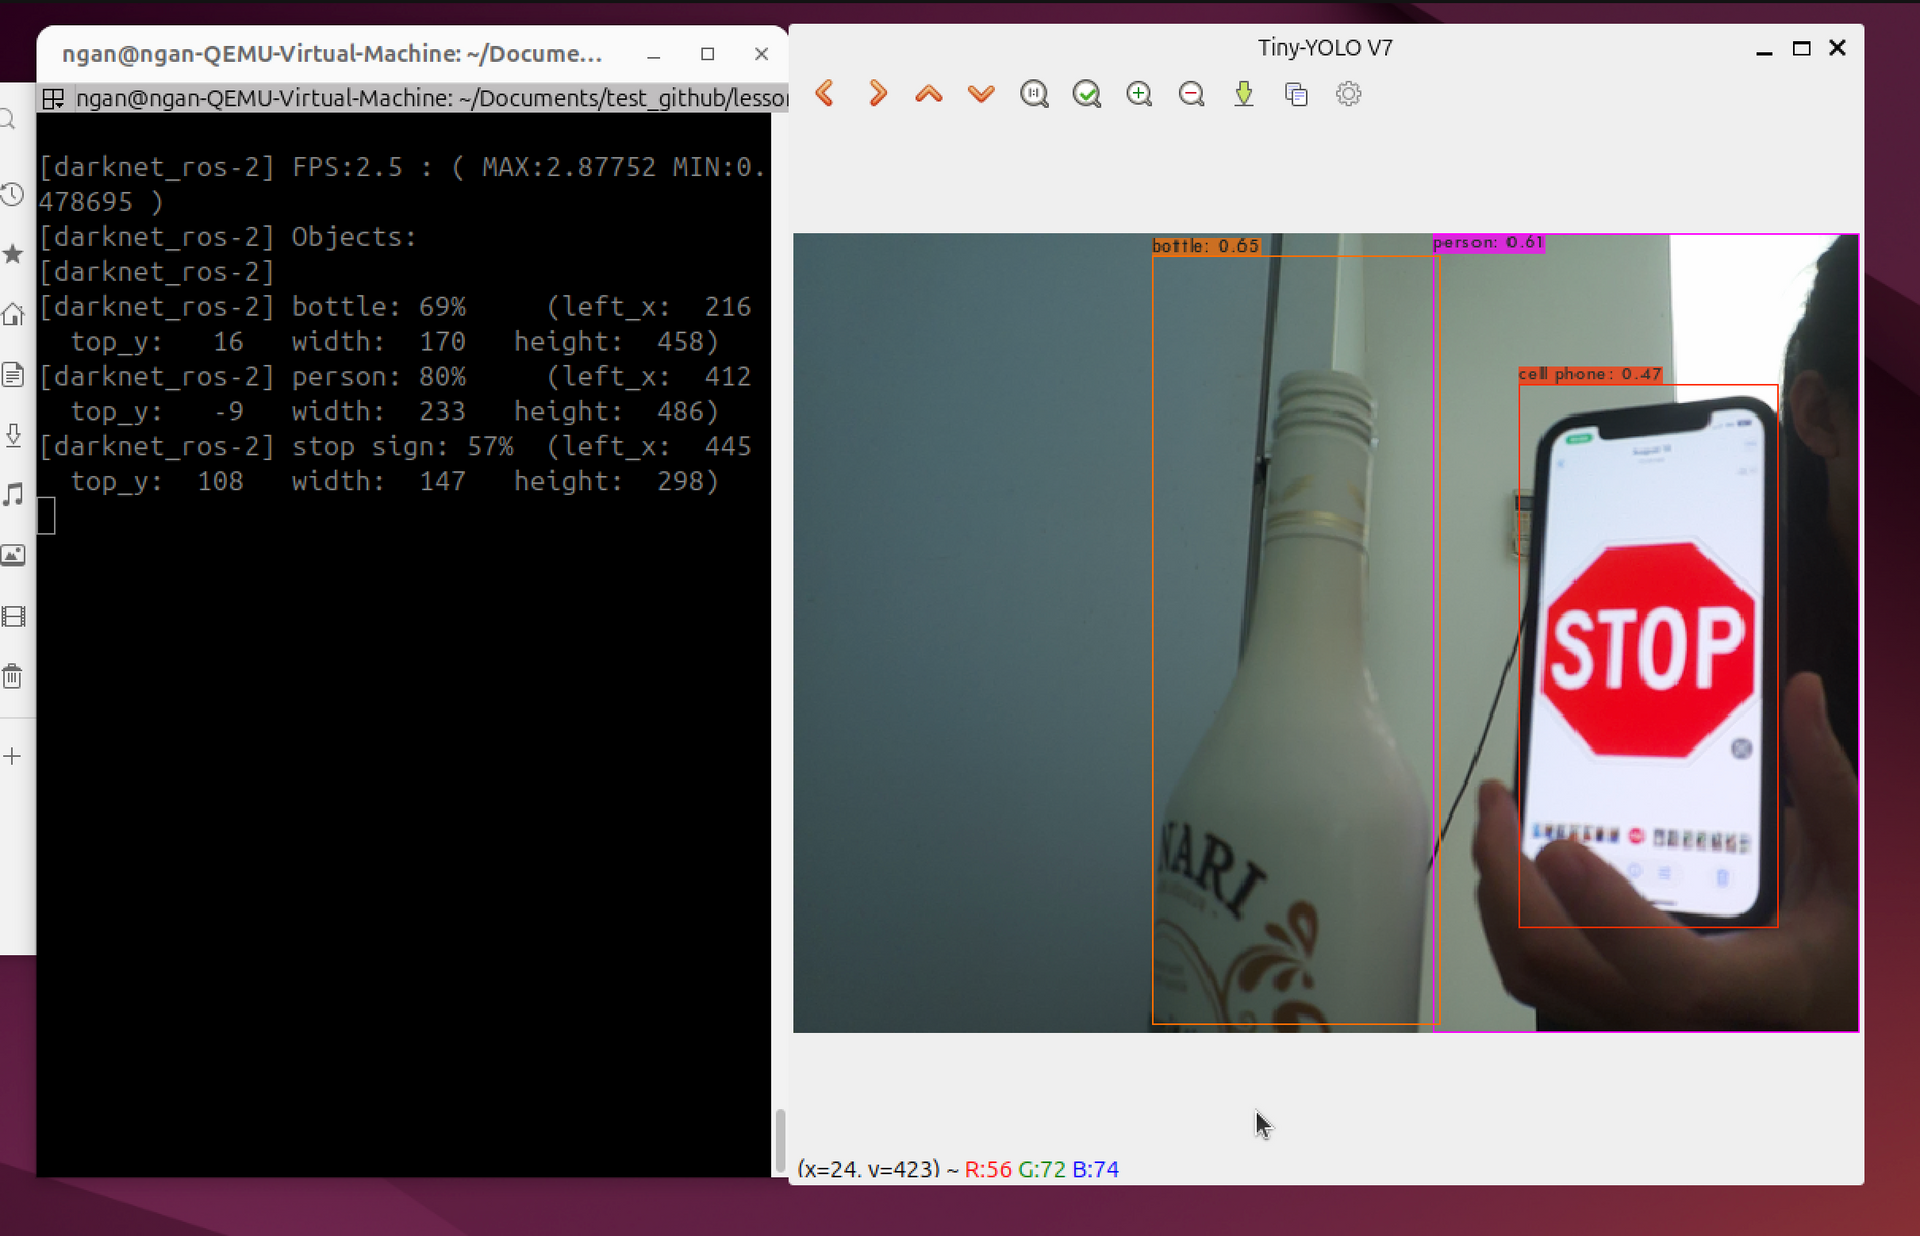Screen dimensions: 1920x1236
Task: Open the display properties gear
Action: pyautogui.click(x=1348, y=94)
